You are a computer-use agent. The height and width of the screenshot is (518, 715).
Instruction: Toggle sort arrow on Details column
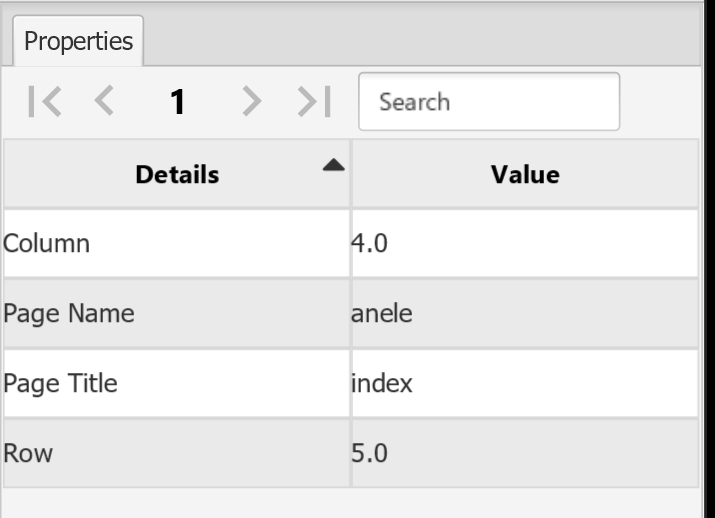(332, 164)
